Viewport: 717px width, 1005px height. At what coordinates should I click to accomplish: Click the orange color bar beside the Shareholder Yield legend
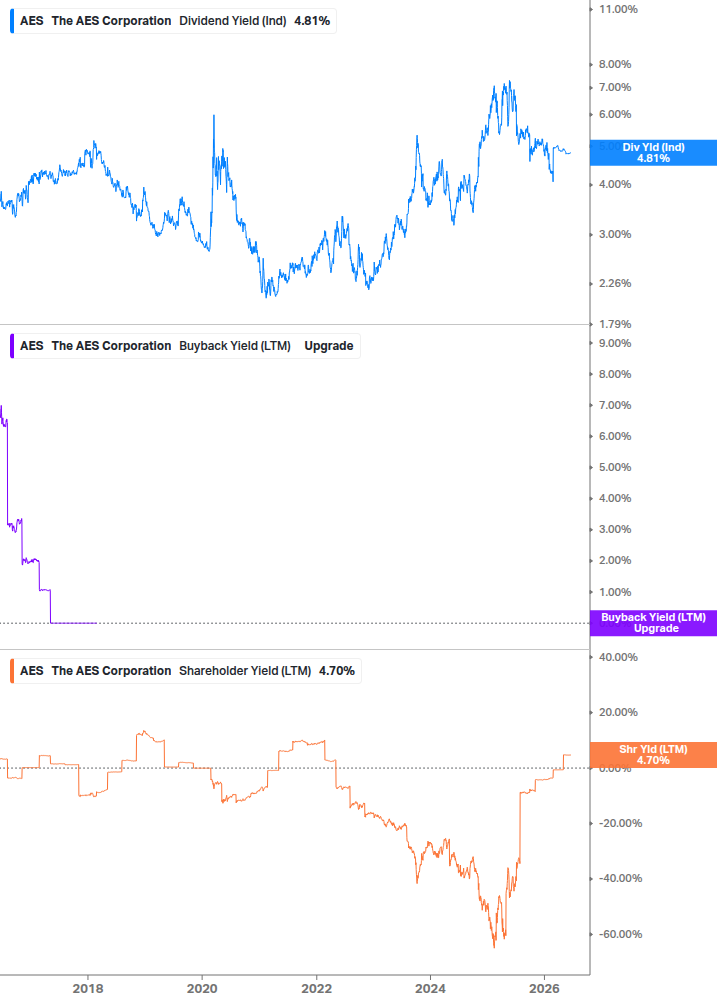click(x=12, y=671)
